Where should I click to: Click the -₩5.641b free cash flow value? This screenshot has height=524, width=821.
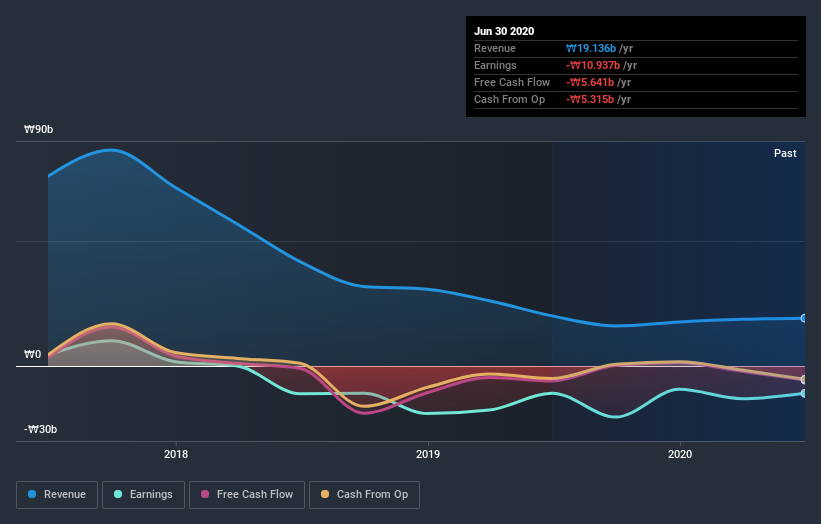590,82
